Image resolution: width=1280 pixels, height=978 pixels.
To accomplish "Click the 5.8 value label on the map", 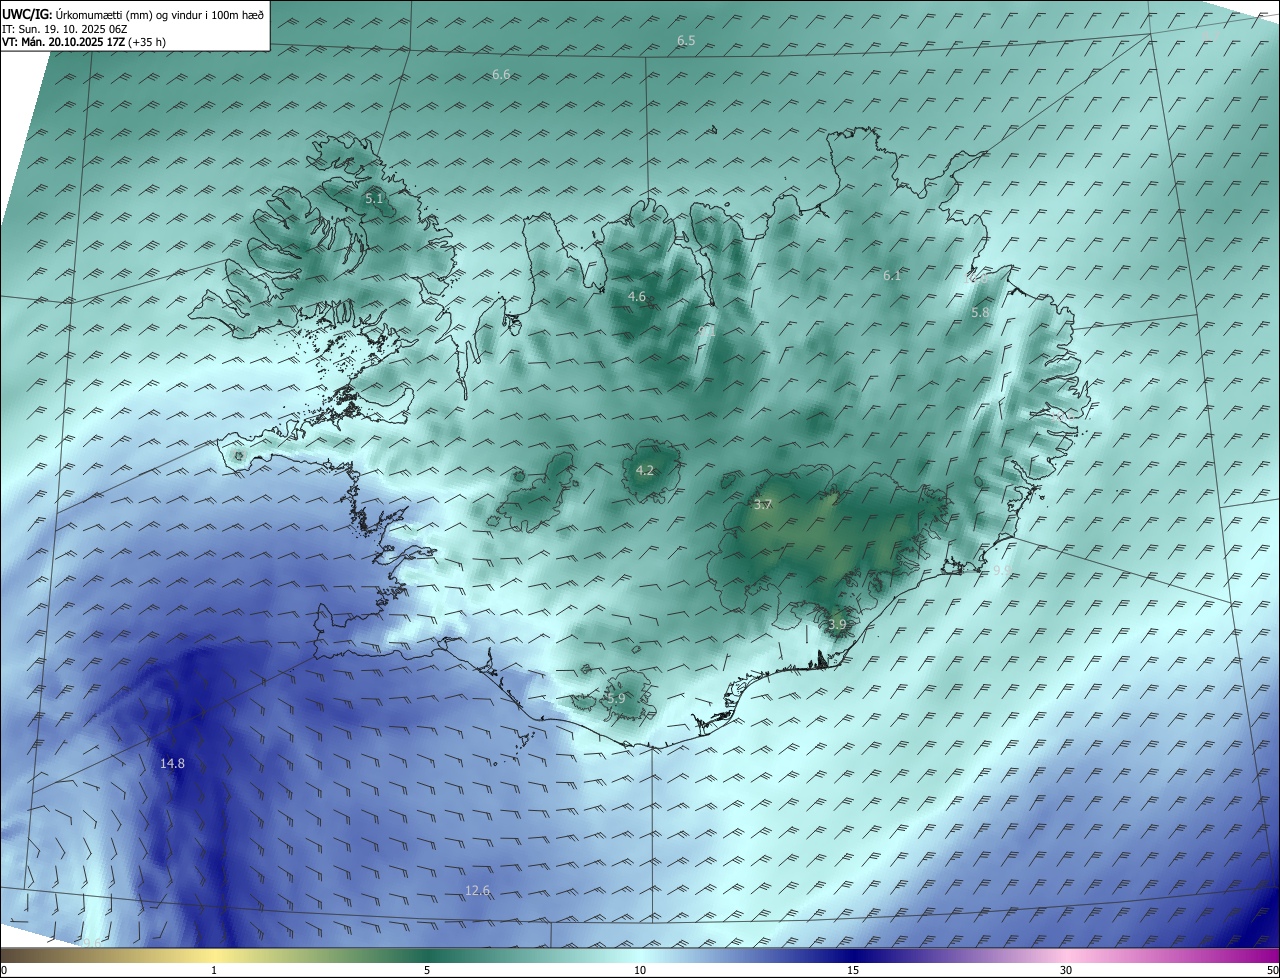I will coord(980,313).
